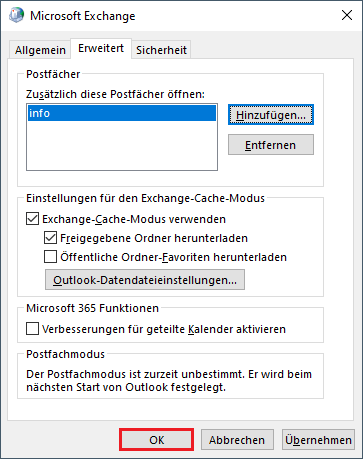Select the Erweitert tab
The image size is (363, 459).
101,48
